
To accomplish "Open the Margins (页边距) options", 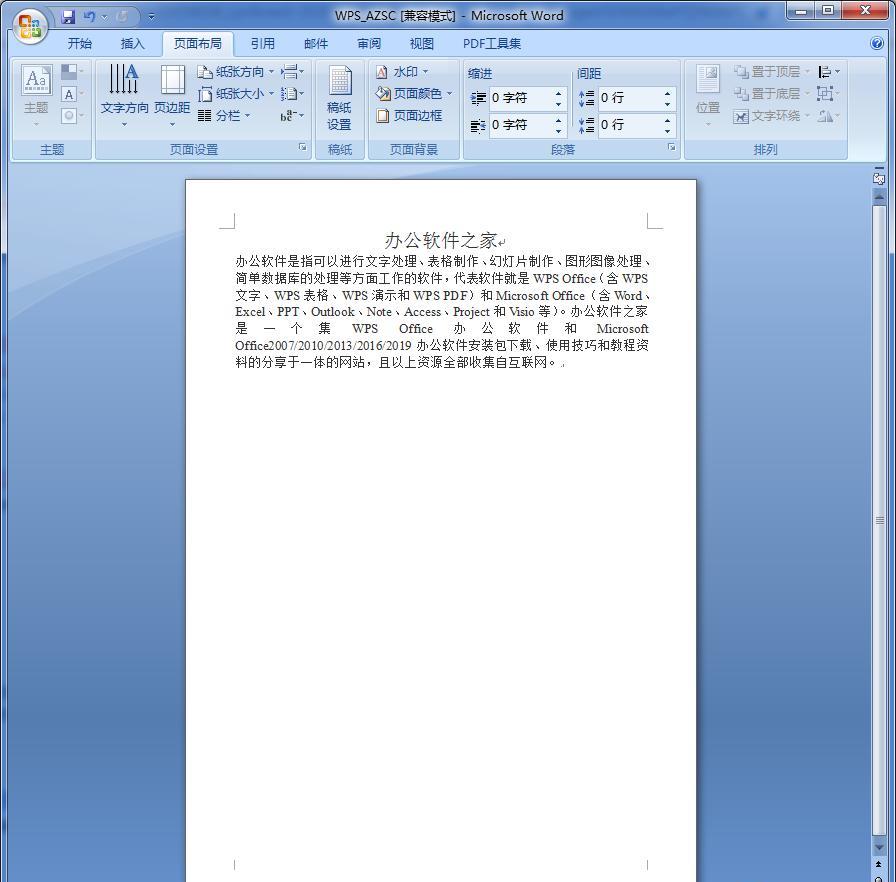I will [x=171, y=95].
